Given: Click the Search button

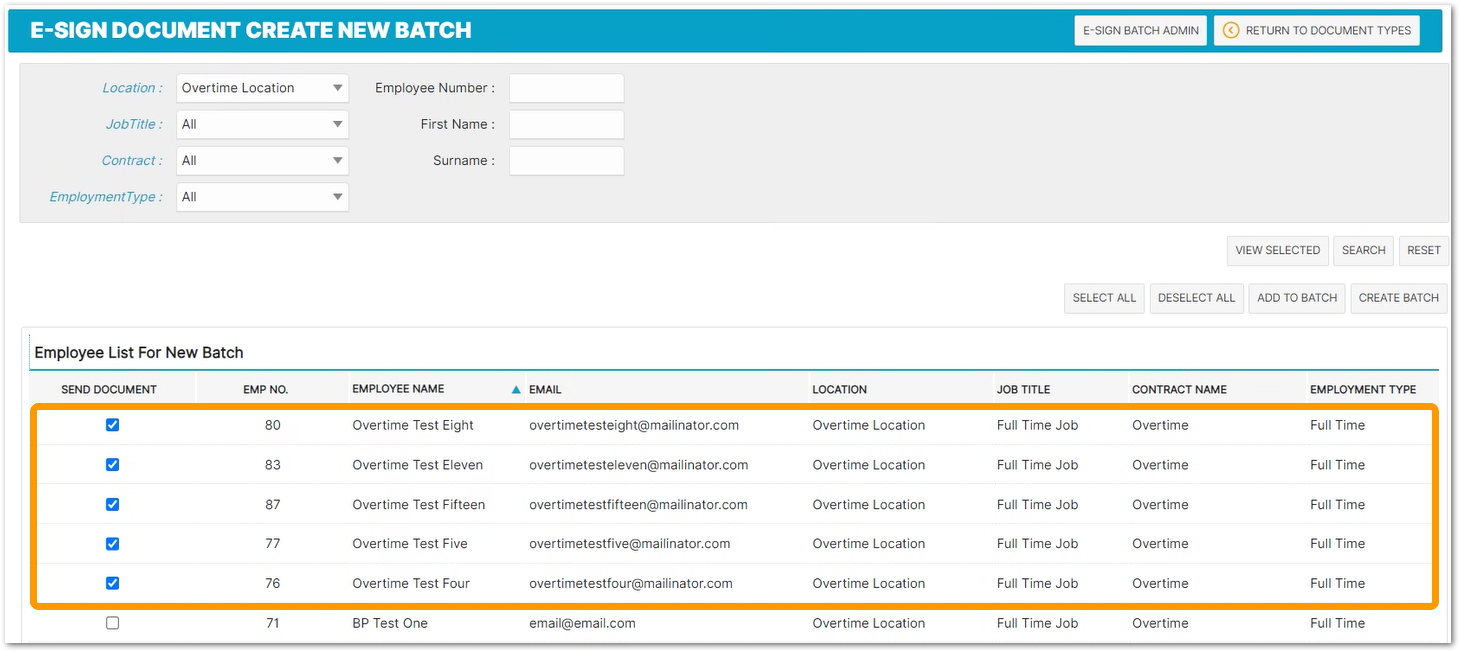Looking at the screenshot, I should tap(1363, 250).
